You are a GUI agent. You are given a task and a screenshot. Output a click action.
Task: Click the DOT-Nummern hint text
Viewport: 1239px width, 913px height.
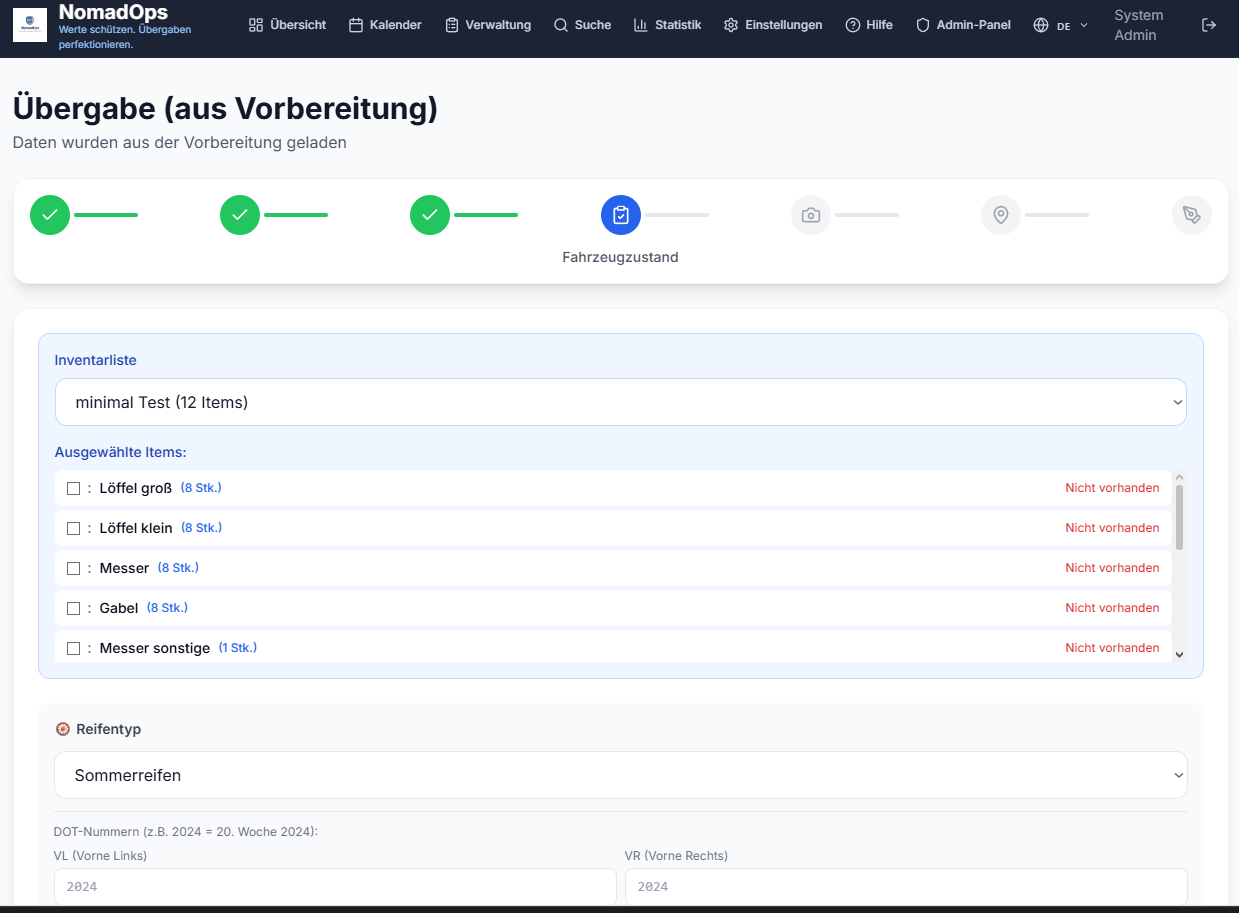pyautogui.click(x=185, y=832)
